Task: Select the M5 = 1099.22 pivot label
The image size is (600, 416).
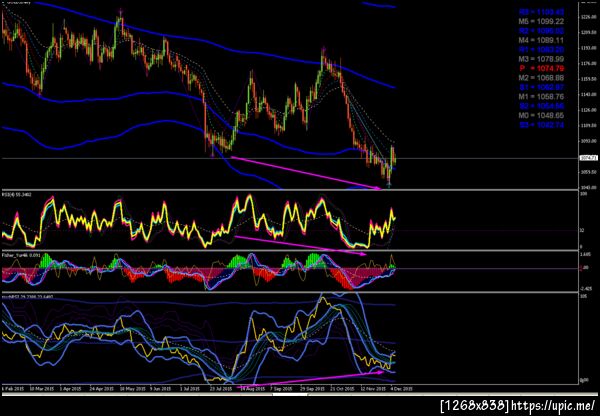Action: [x=541, y=21]
